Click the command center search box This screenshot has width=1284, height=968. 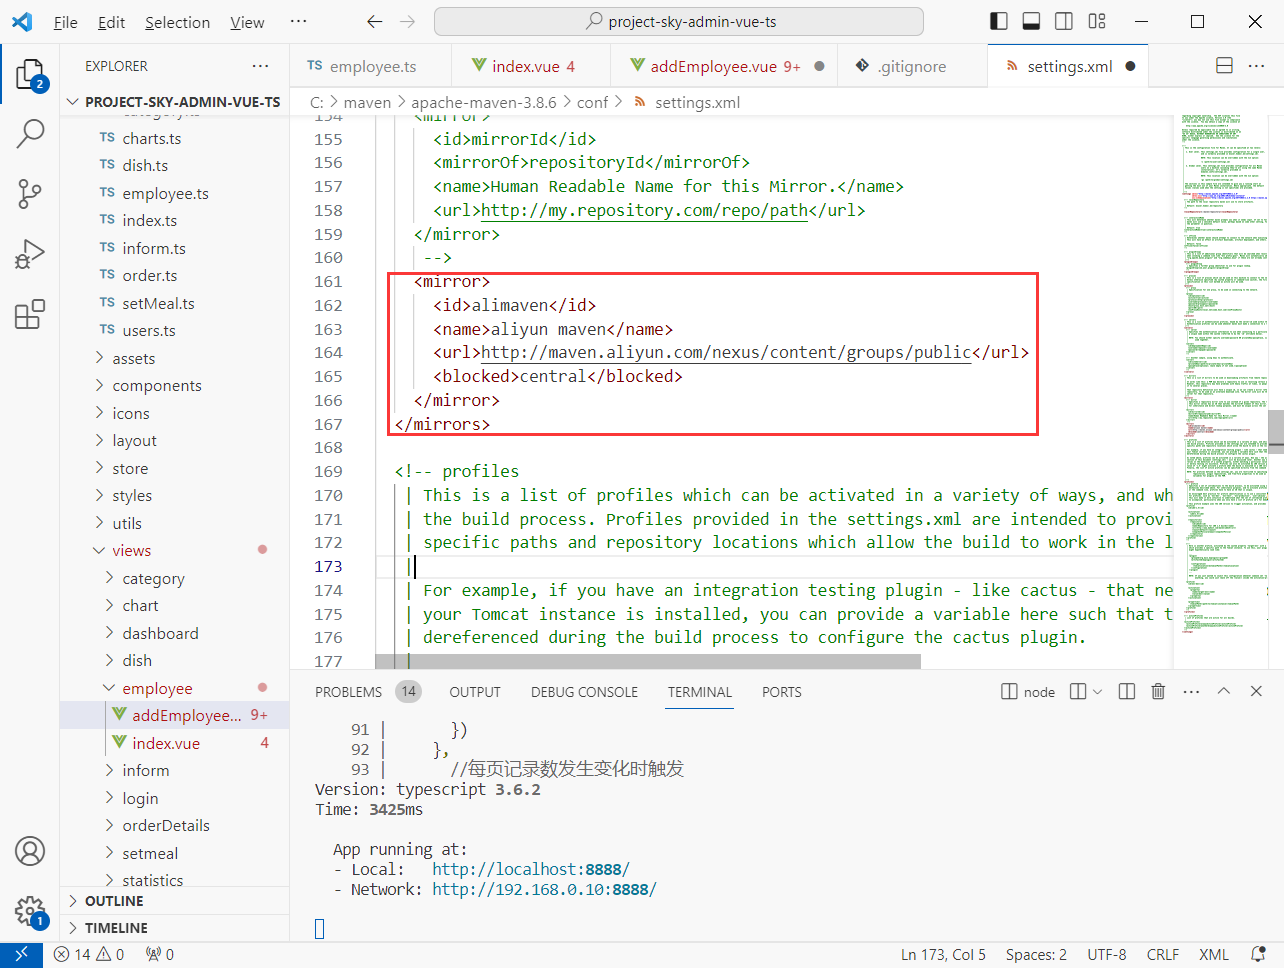(679, 21)
